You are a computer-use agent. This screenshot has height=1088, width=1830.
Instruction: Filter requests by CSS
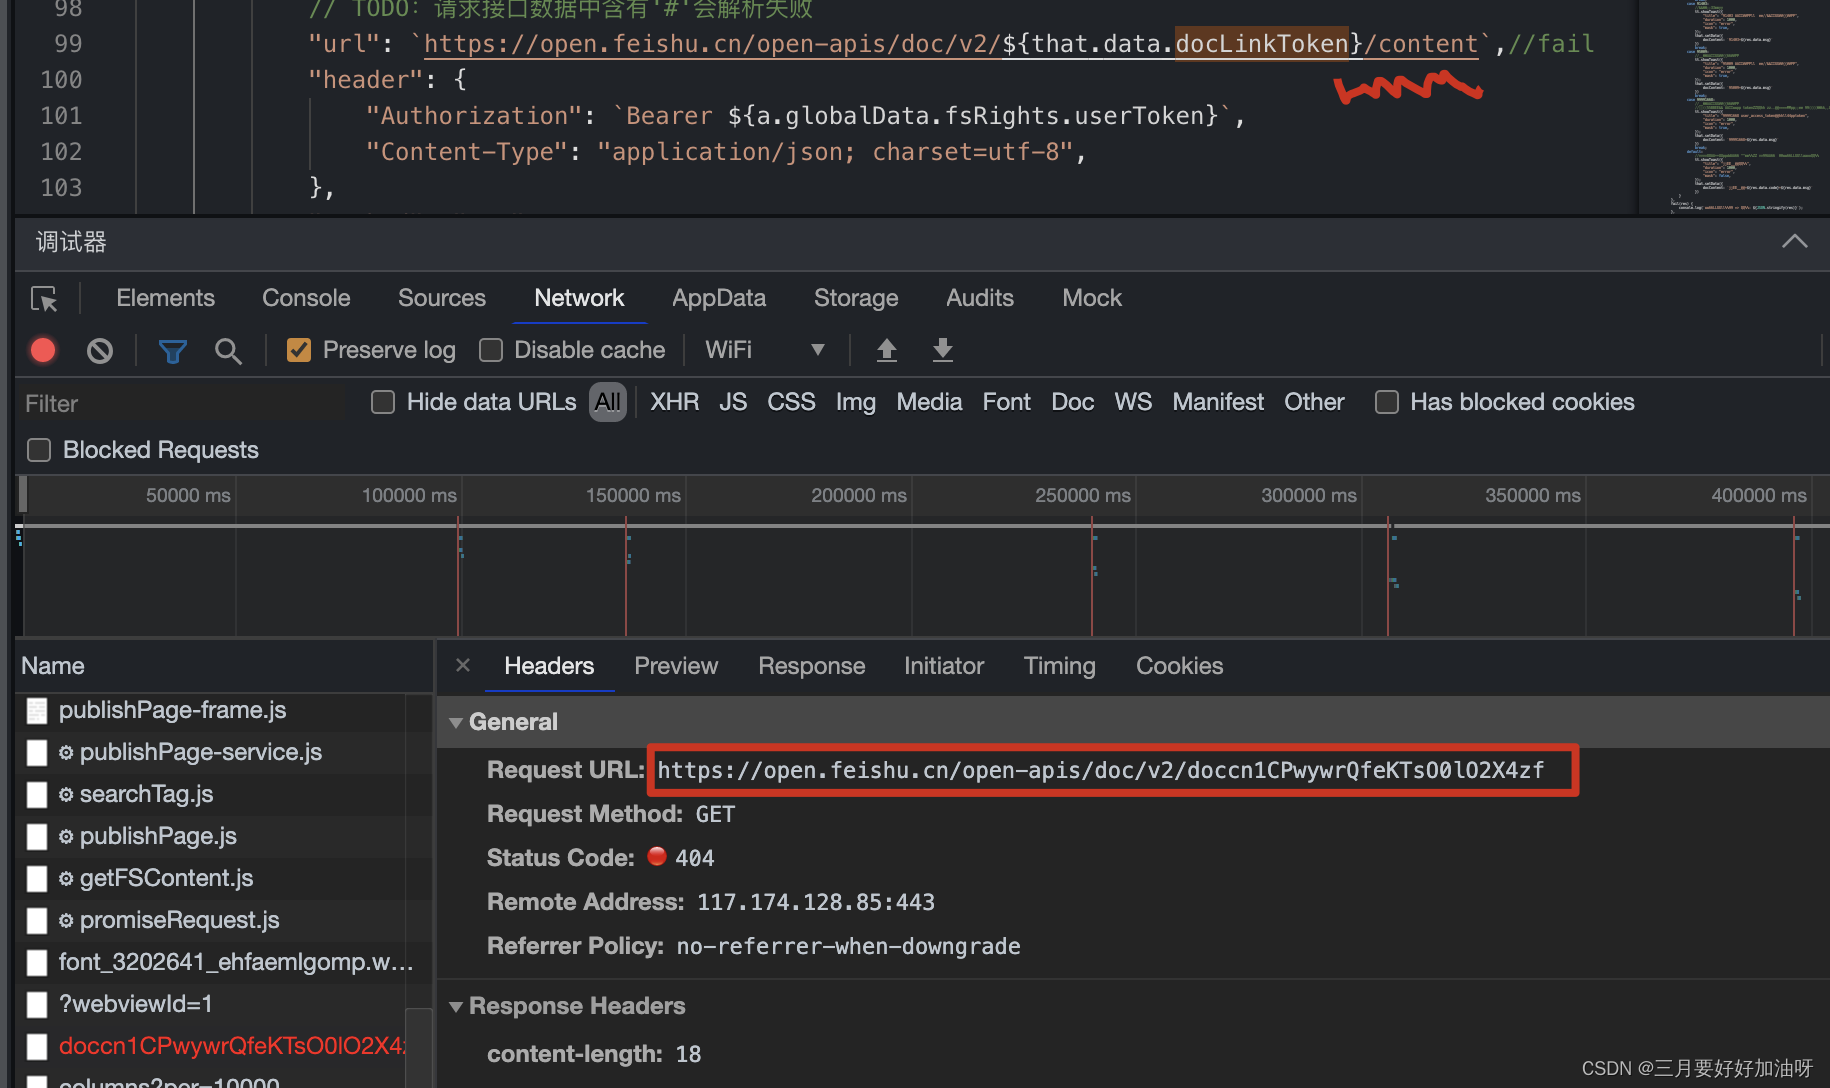[x=791, y=402]
